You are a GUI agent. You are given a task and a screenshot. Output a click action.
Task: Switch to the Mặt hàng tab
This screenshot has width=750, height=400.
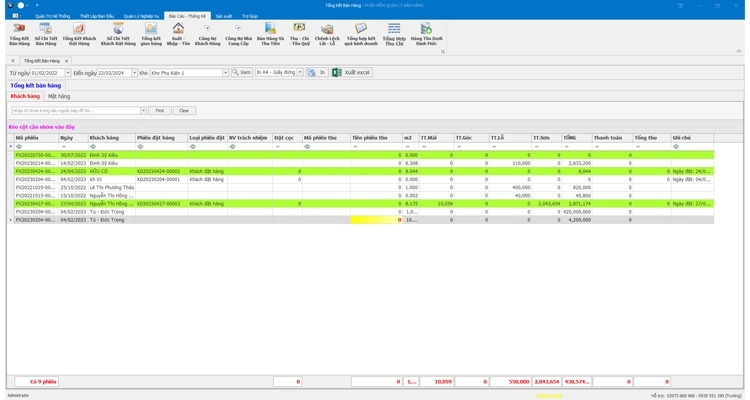pos(59,96)
